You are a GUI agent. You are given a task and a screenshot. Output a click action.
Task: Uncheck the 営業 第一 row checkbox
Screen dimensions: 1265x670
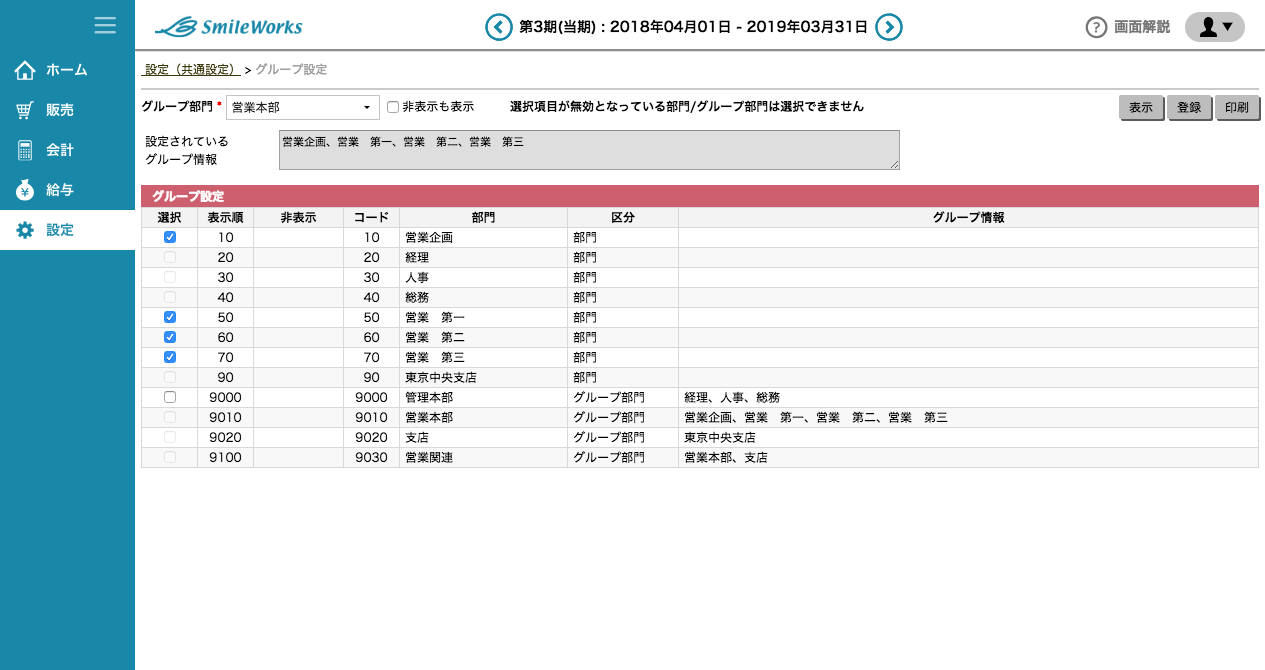(170, 317)
